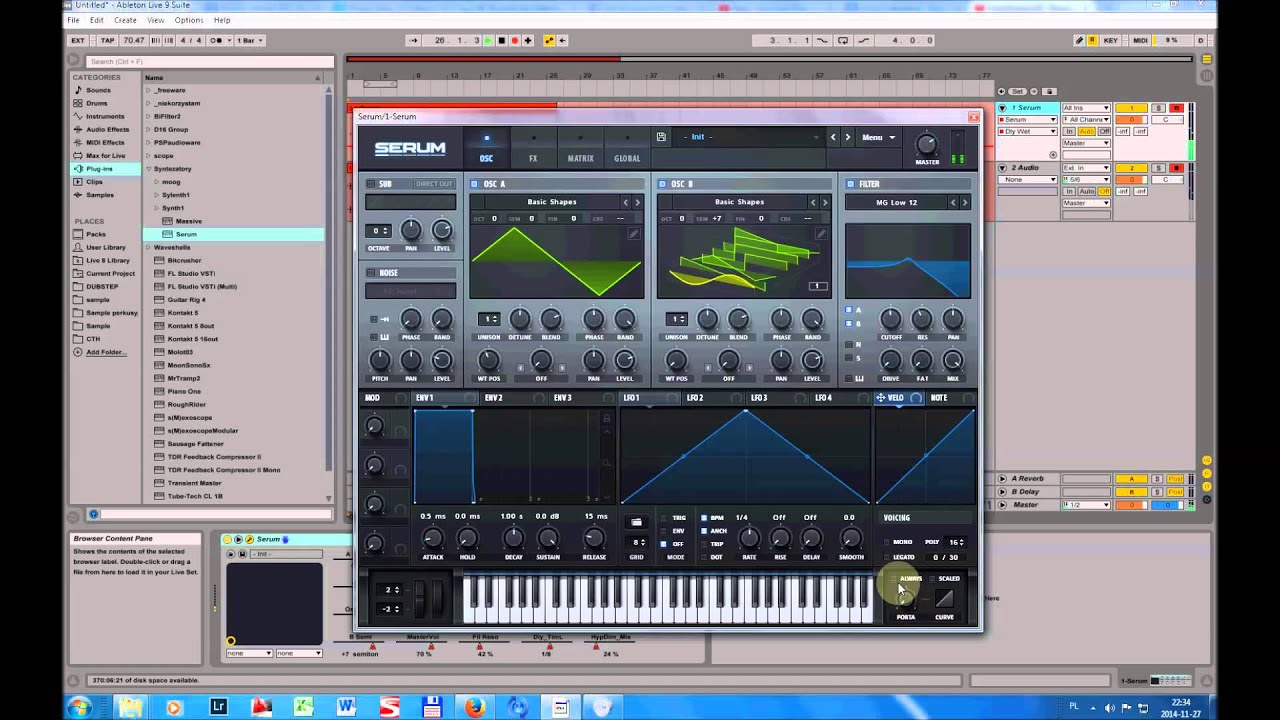This screenshot has height=720, width=1280.
Task: Click the tempo field showing 70.47
Action: click(x=133, y=41)
